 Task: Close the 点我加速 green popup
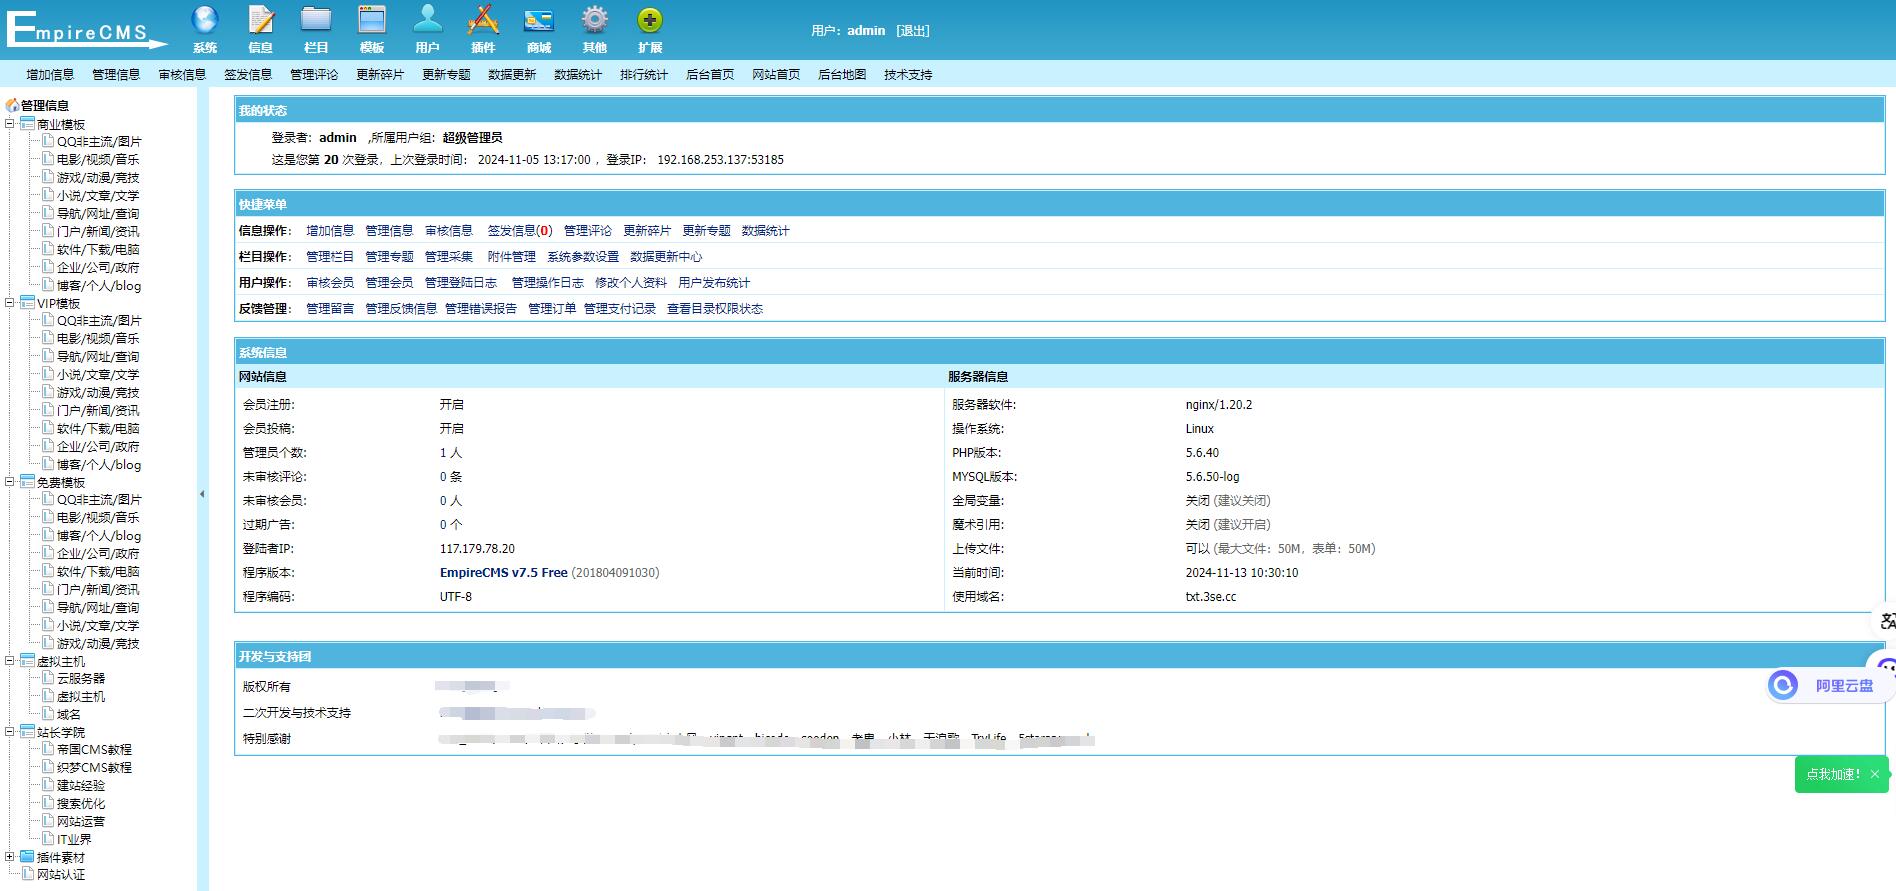pos(1875,774)
